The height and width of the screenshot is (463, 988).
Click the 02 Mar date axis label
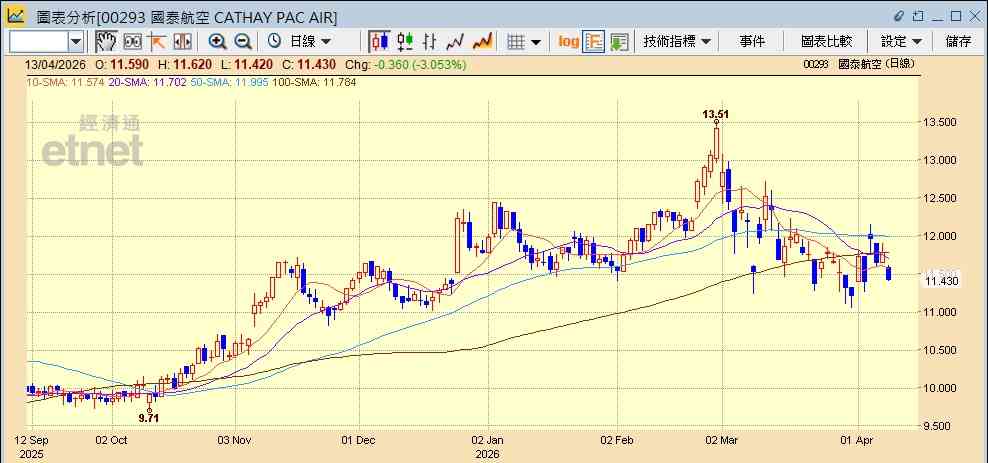point(722,440)
